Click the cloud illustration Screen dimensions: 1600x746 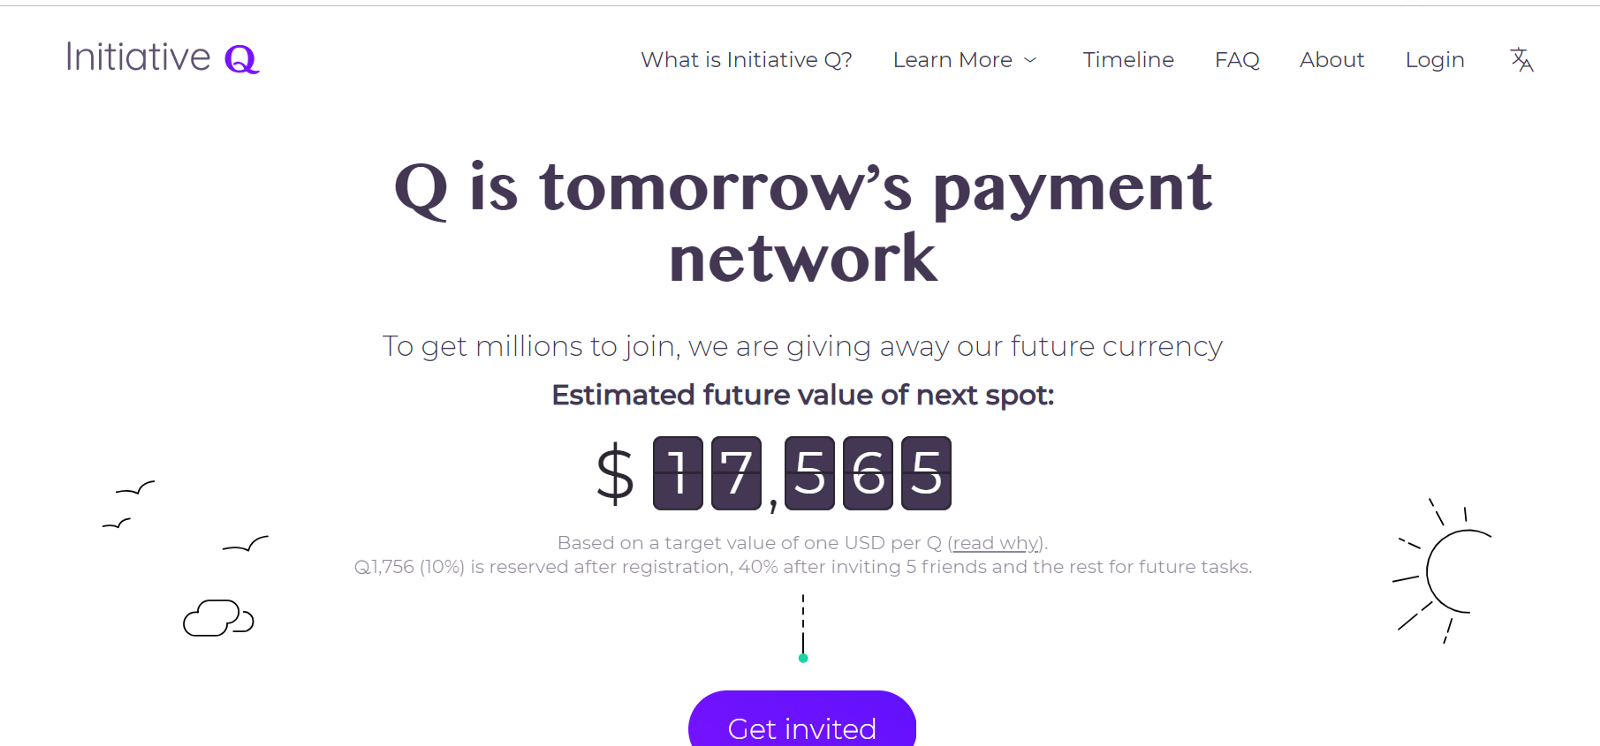click(218, 618)
